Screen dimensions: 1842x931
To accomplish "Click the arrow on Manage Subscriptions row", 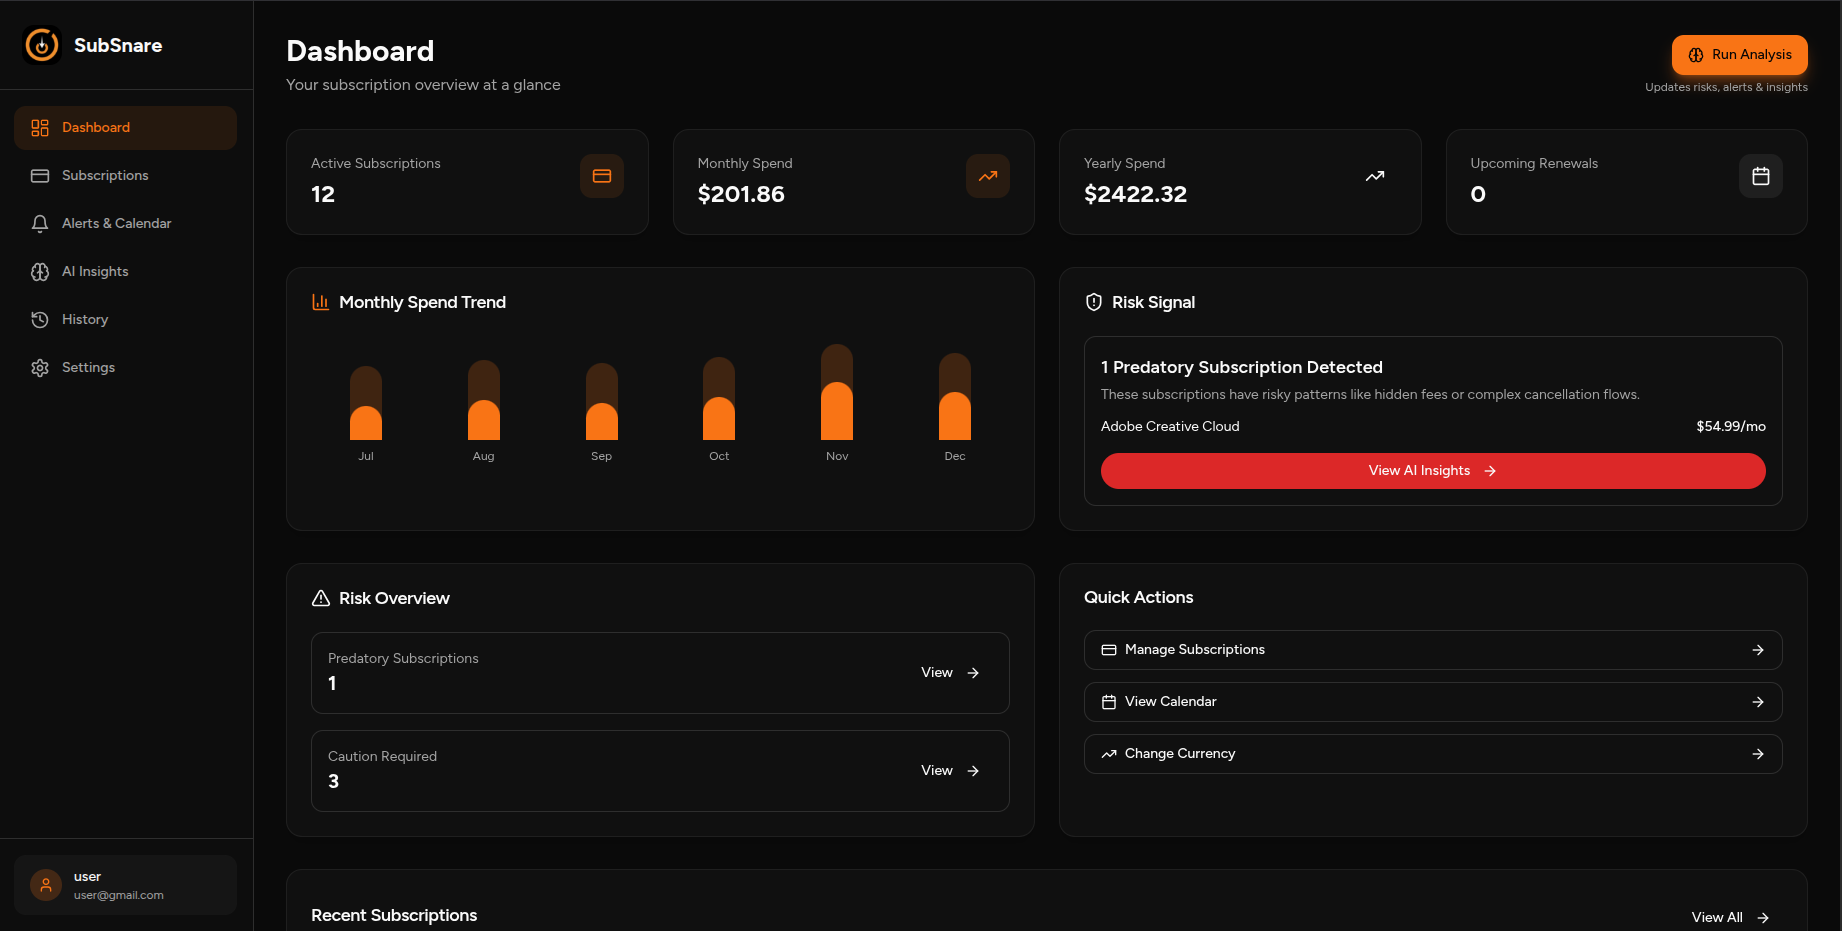I will point(1758,650).
